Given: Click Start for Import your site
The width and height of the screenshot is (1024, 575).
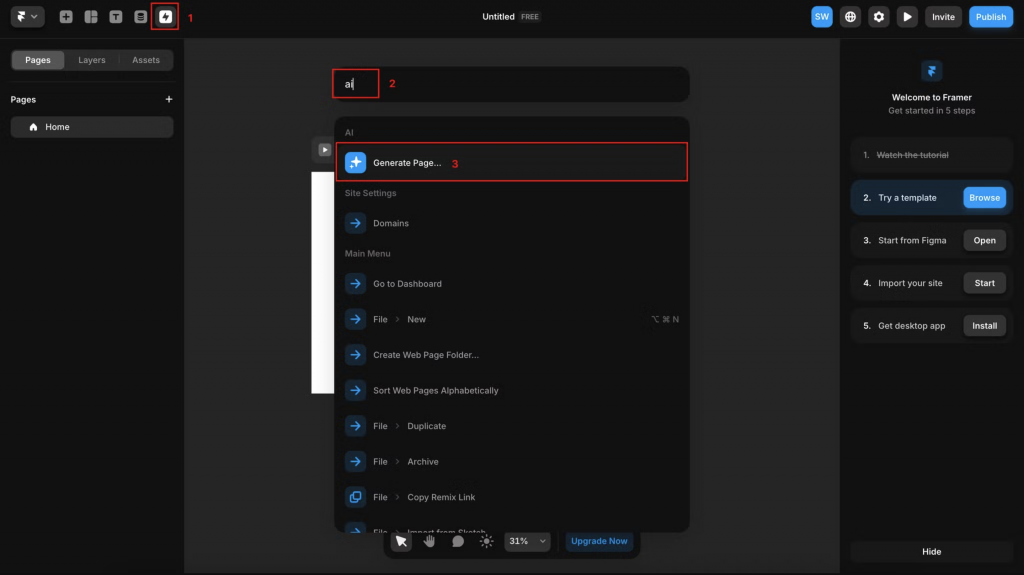Looking at the screenshot, I should [x=984, y=283].
